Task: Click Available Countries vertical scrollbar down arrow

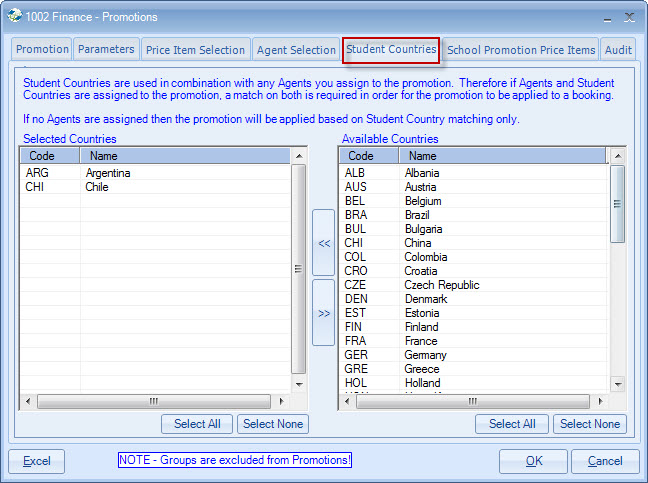Action: click(x=617, y=383)
